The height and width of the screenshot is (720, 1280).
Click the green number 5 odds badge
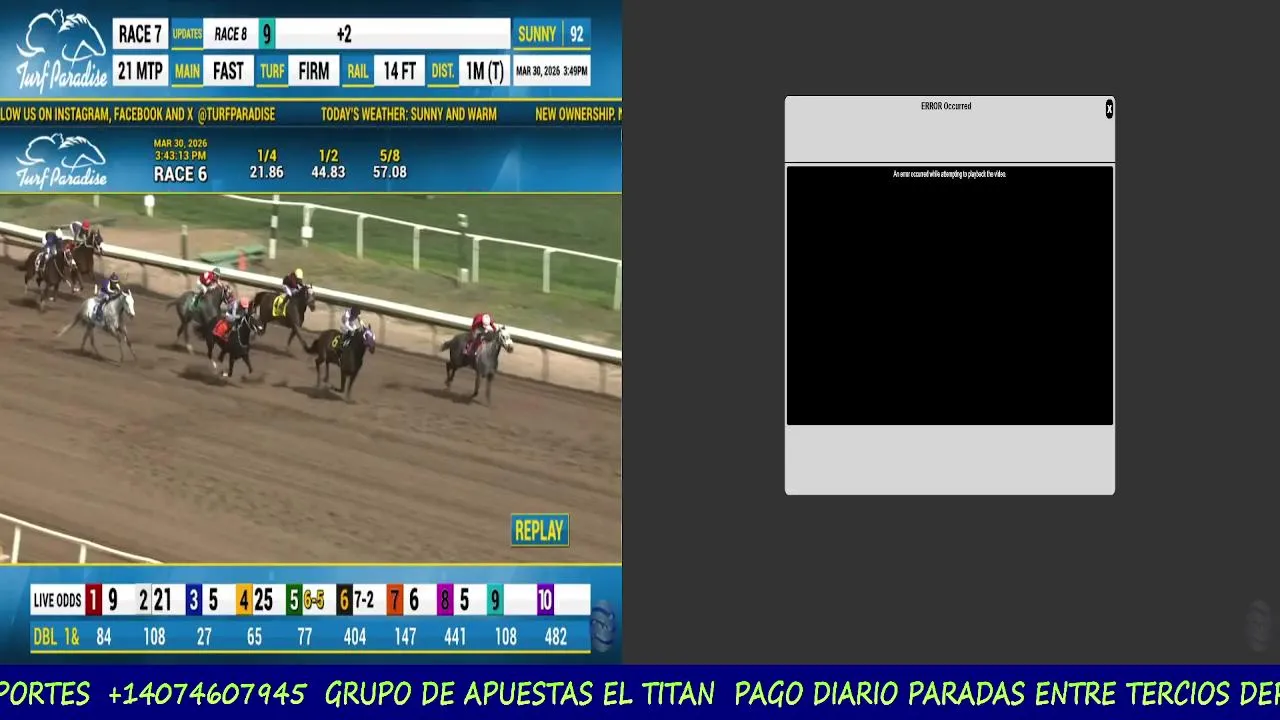293,600
